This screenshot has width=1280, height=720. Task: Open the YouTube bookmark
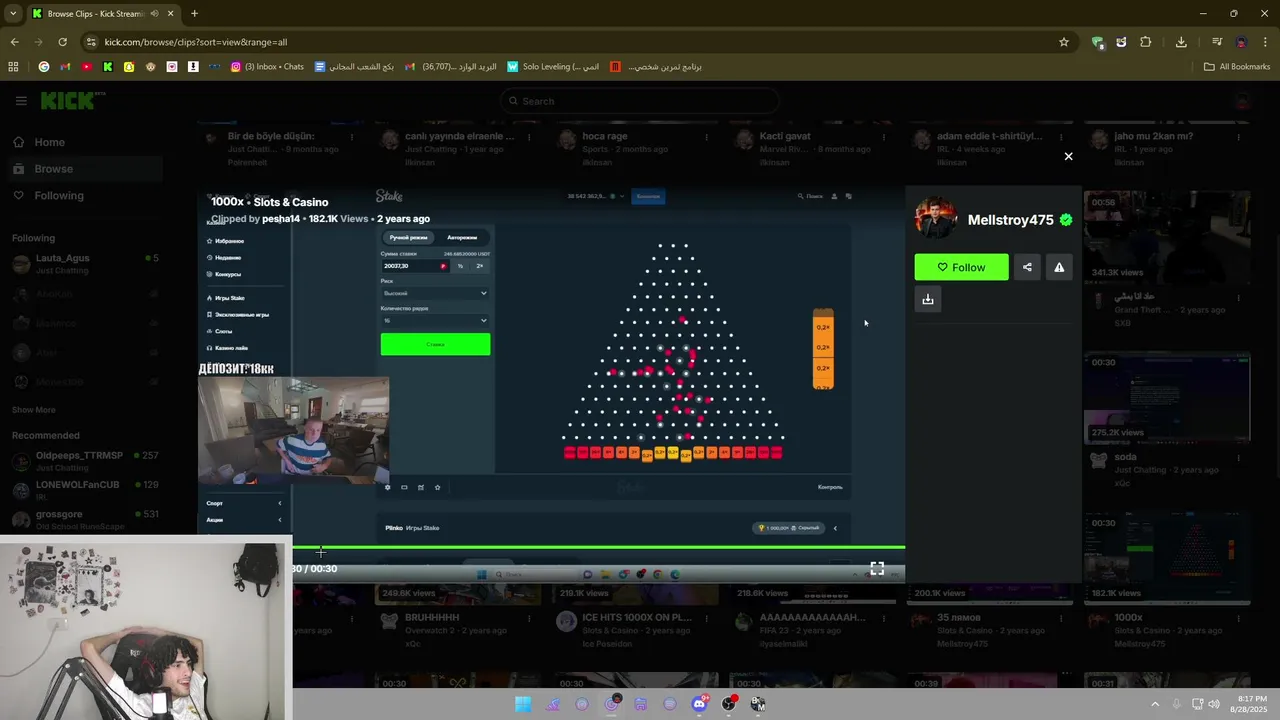[x=86, y=67]
